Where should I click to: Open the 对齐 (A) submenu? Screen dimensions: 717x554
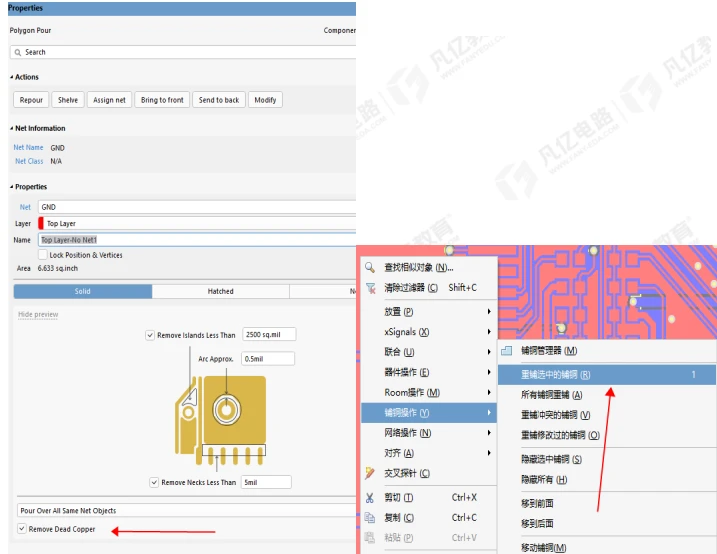[428, 453]
